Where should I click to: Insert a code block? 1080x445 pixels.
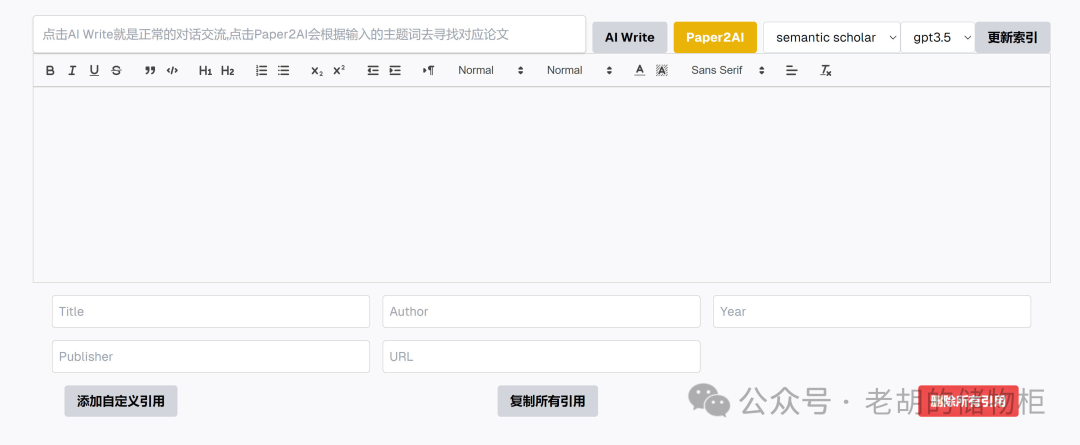pyautogui.click(x=172, y=70)
